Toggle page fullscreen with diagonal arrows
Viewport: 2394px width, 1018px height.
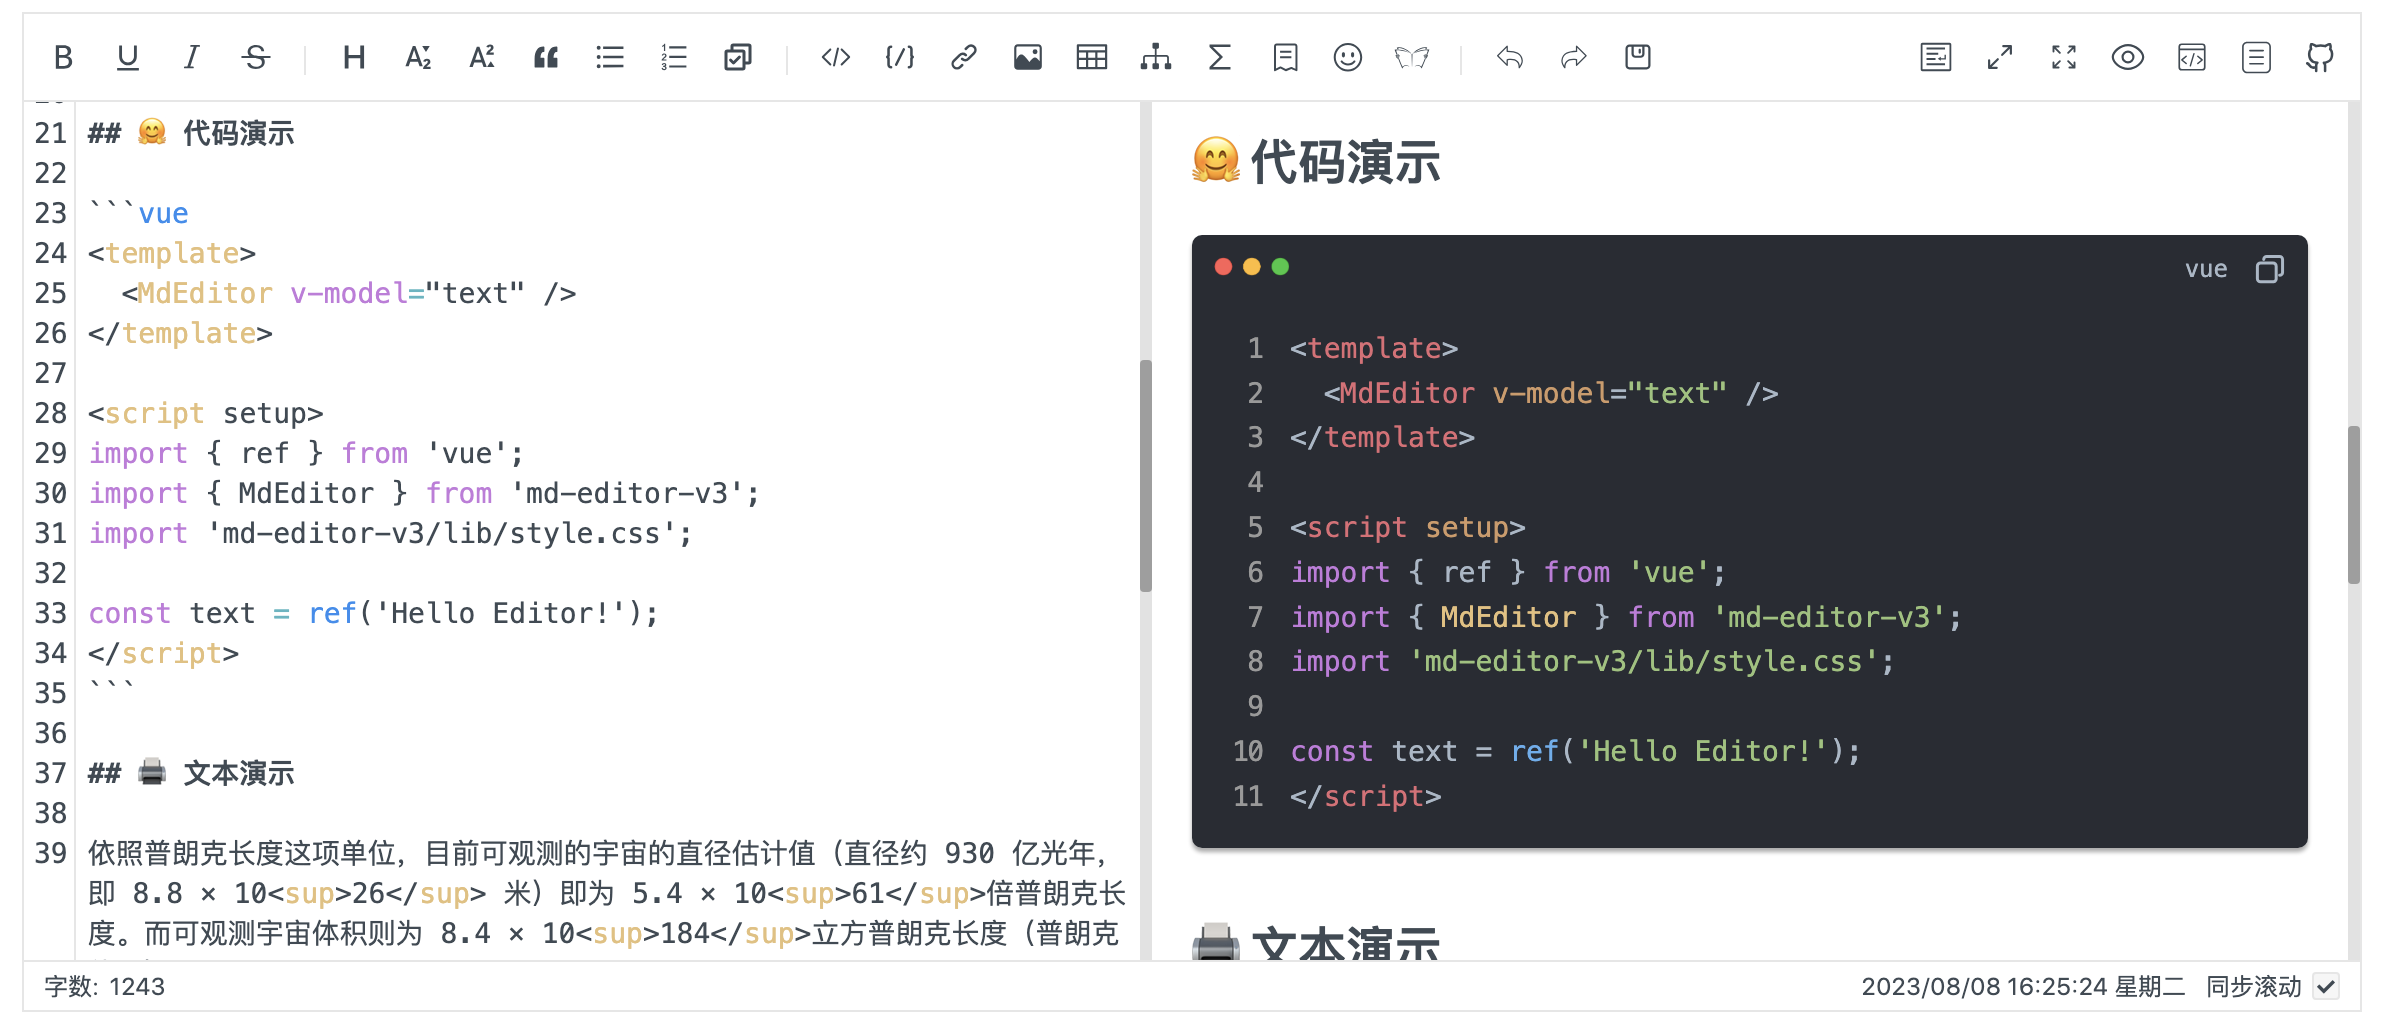(2000, 57)
